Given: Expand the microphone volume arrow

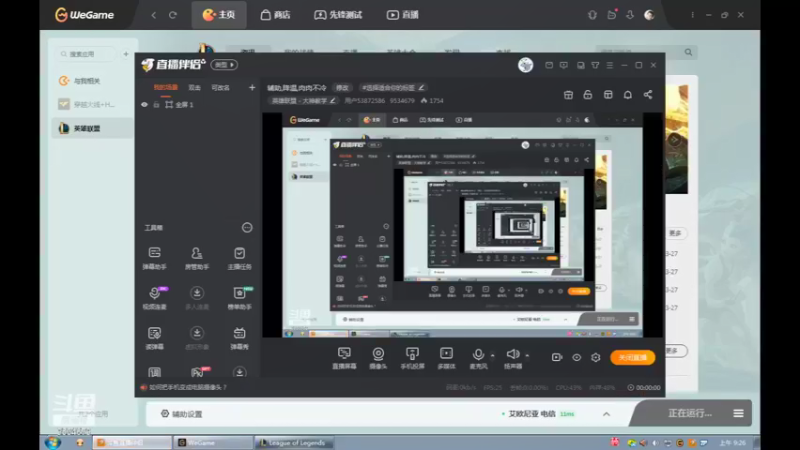Looking at the screenshot, I should click(x=492, y=355).
